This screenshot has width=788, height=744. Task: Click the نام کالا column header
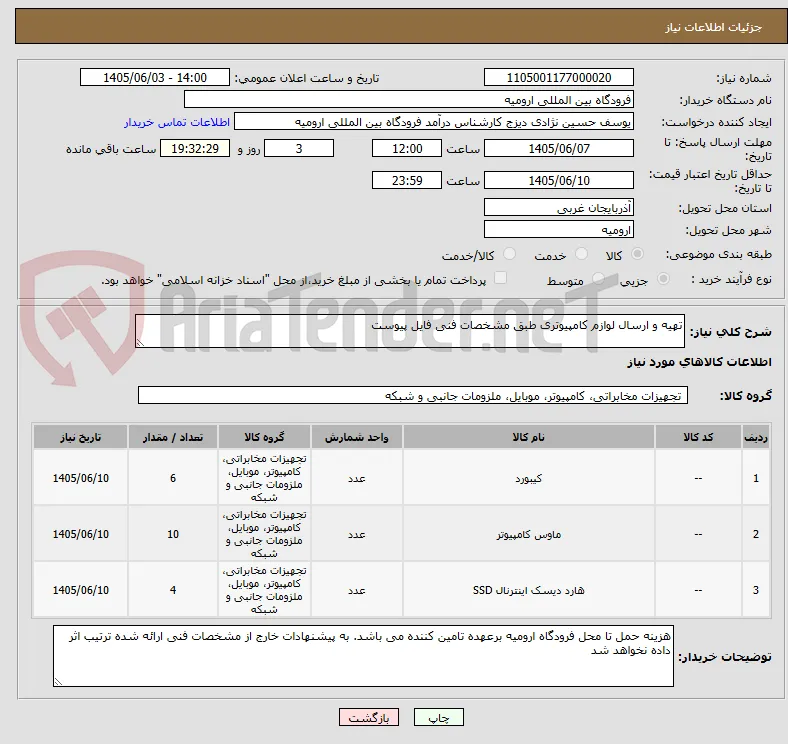[529, 437]
